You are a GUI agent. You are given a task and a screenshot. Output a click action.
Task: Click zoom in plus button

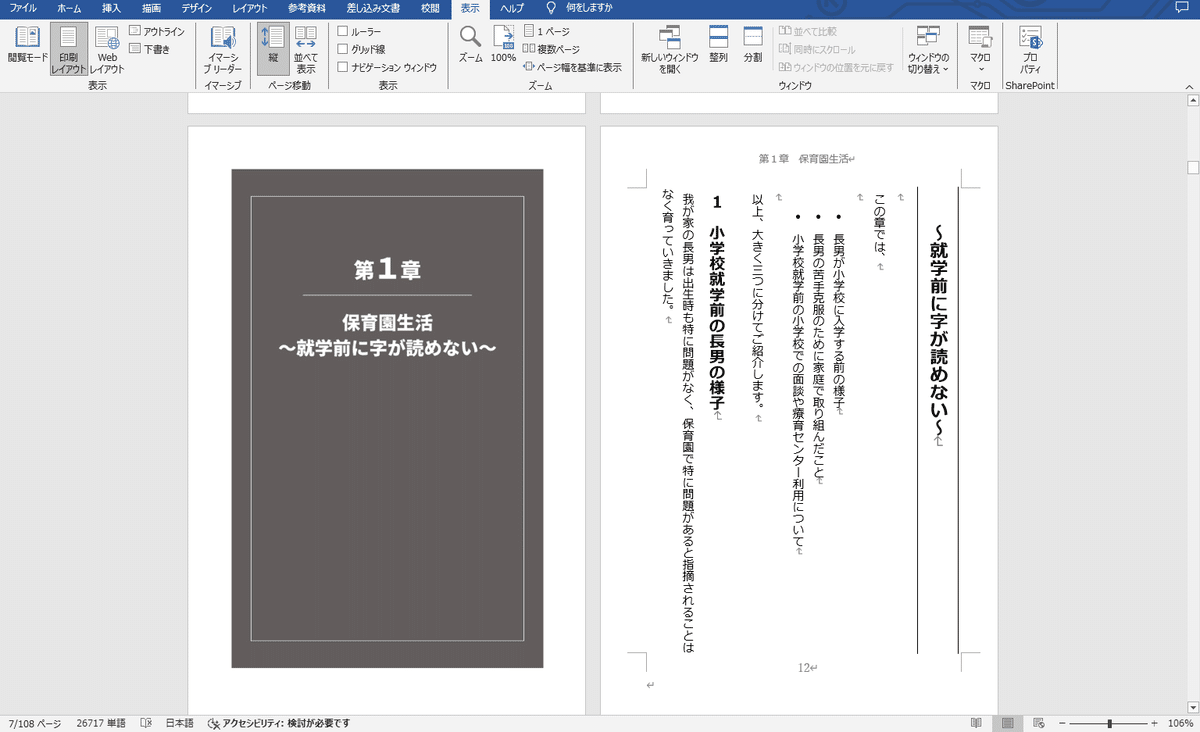[x=1154, y=722]
